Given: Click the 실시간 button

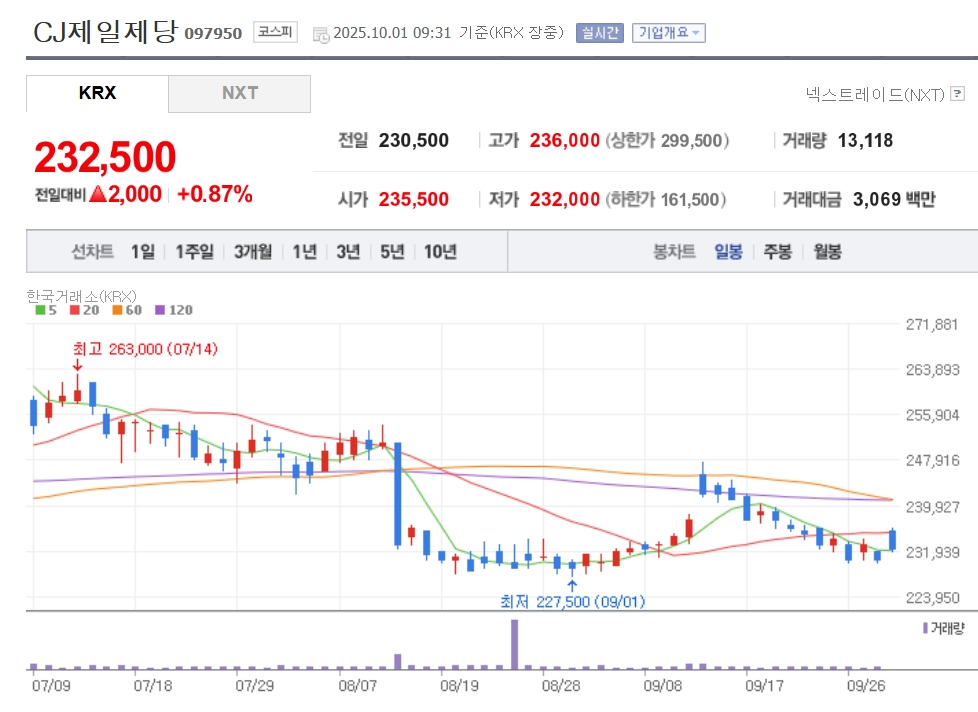Looking at the screenshot, I should click(x=599, y=32).
